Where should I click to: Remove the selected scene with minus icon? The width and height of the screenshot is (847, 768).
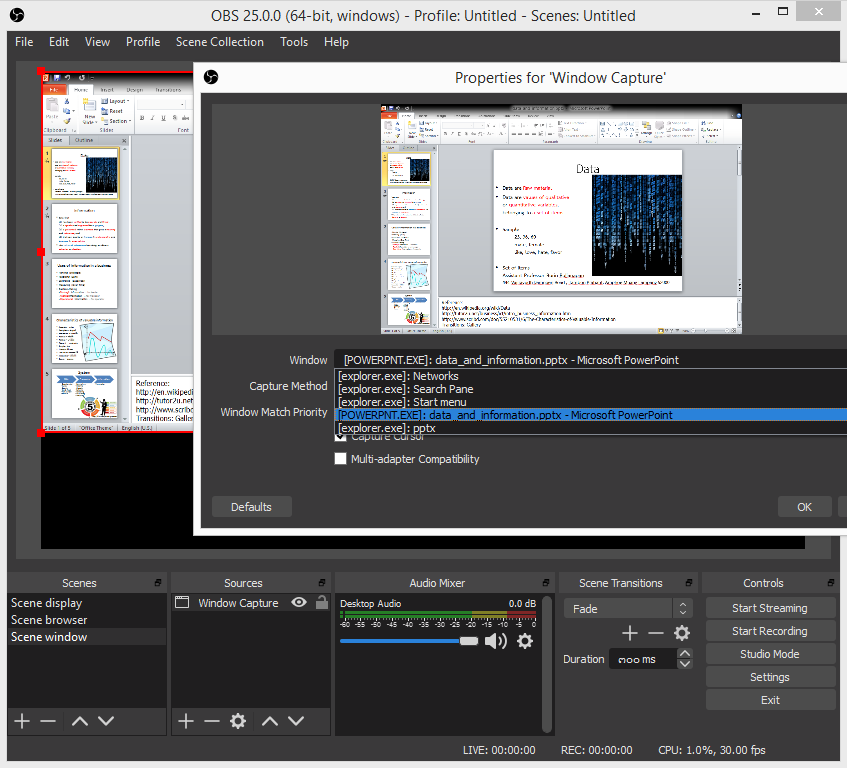point(48,721)
